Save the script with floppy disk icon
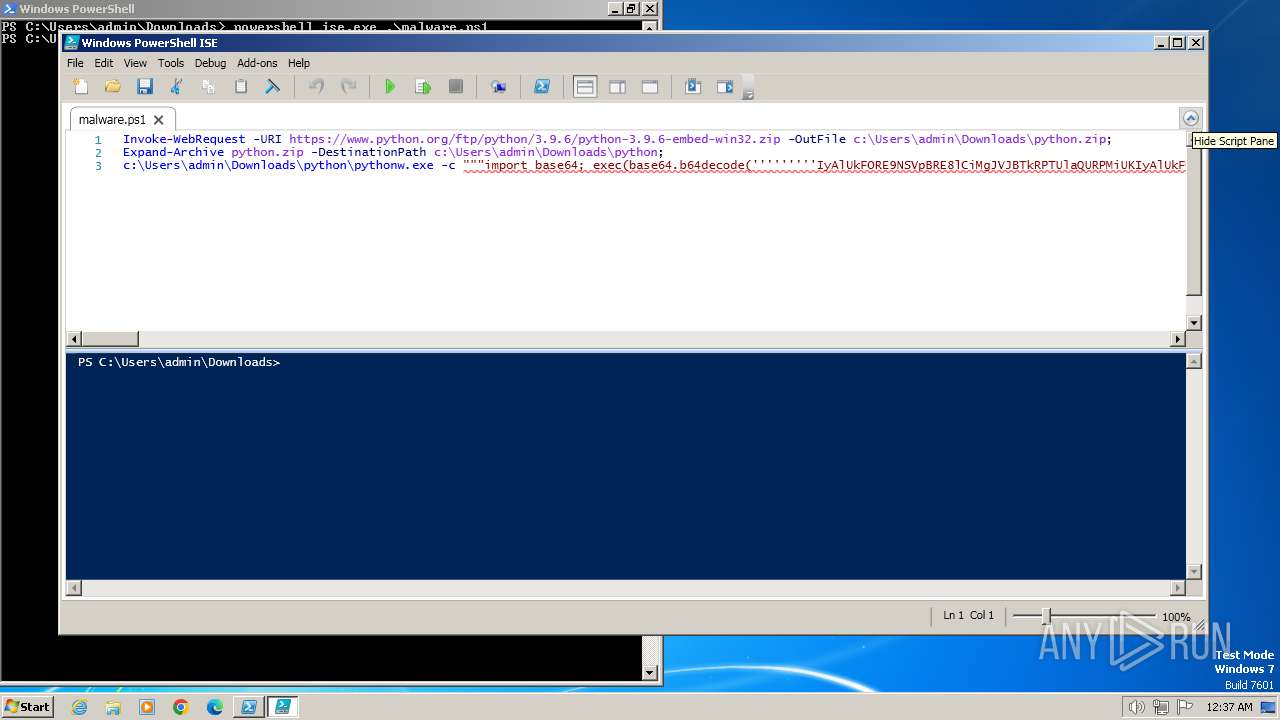Image resolution: width=1280 pixels, height=720 pixels. click(145, 87)
